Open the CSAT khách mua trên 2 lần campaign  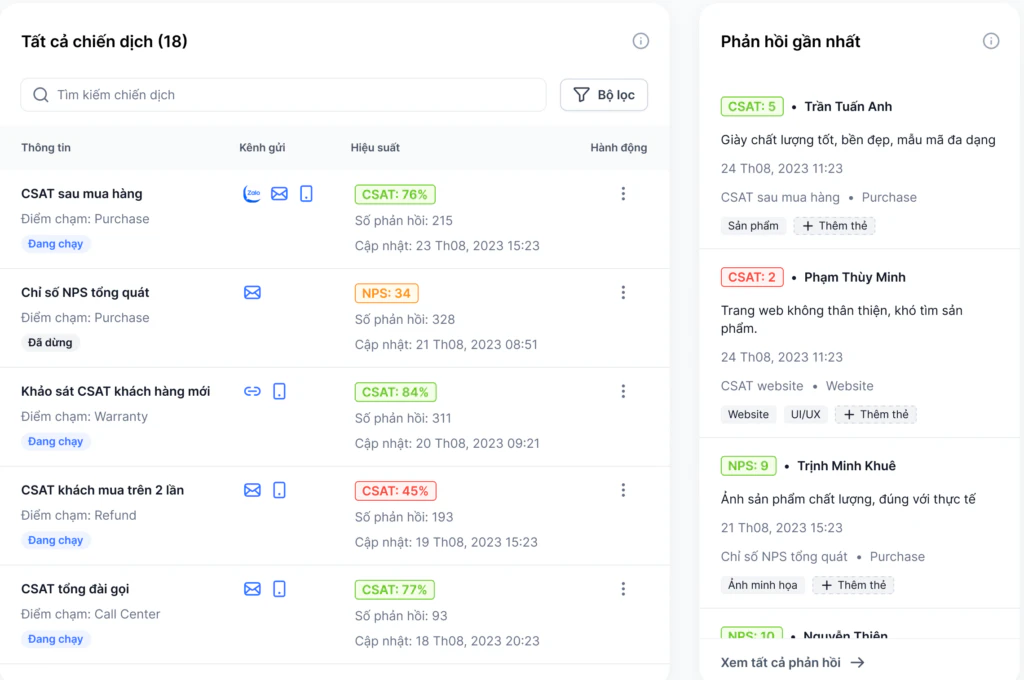tap(102, 491)
